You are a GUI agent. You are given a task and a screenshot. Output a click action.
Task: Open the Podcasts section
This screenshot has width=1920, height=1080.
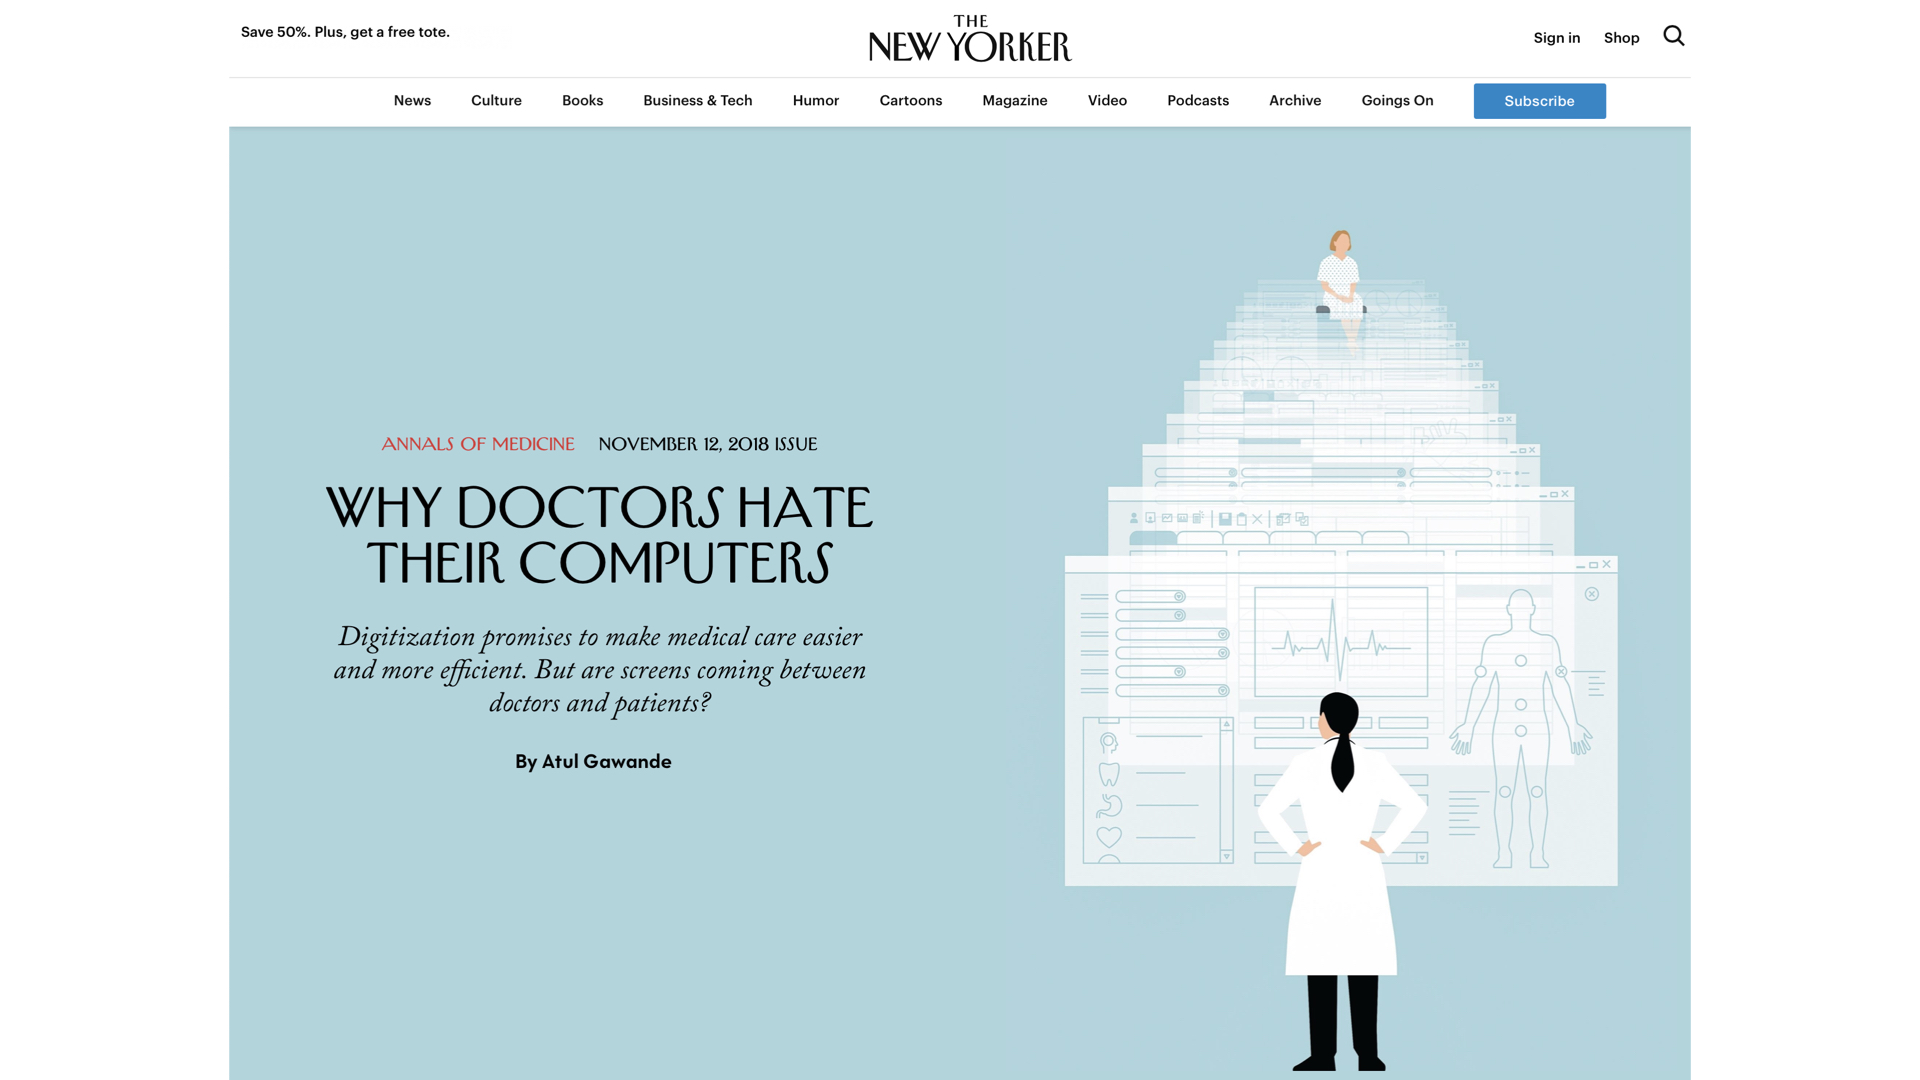(1197, 100)
